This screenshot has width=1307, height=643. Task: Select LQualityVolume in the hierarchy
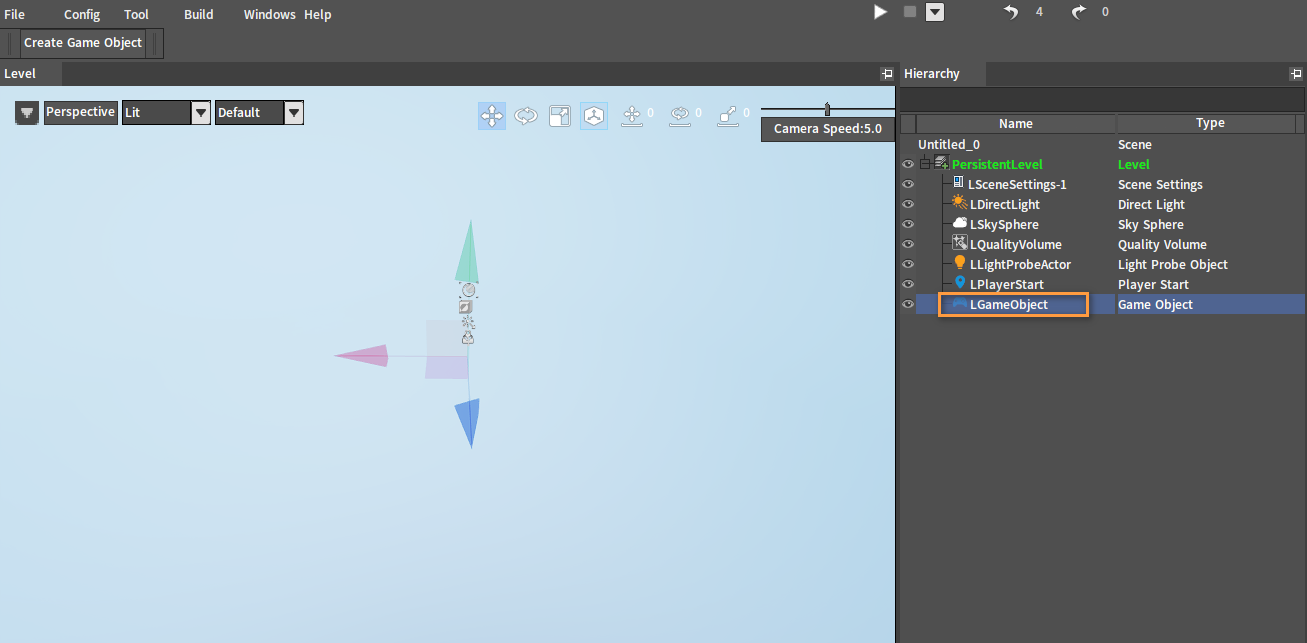coord(1016,245)
